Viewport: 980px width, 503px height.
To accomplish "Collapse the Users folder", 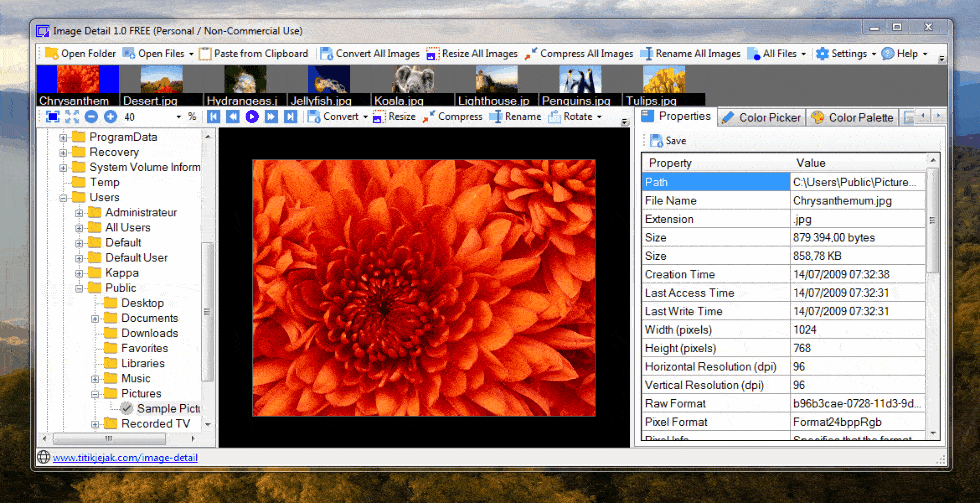I will coord(63,197).
